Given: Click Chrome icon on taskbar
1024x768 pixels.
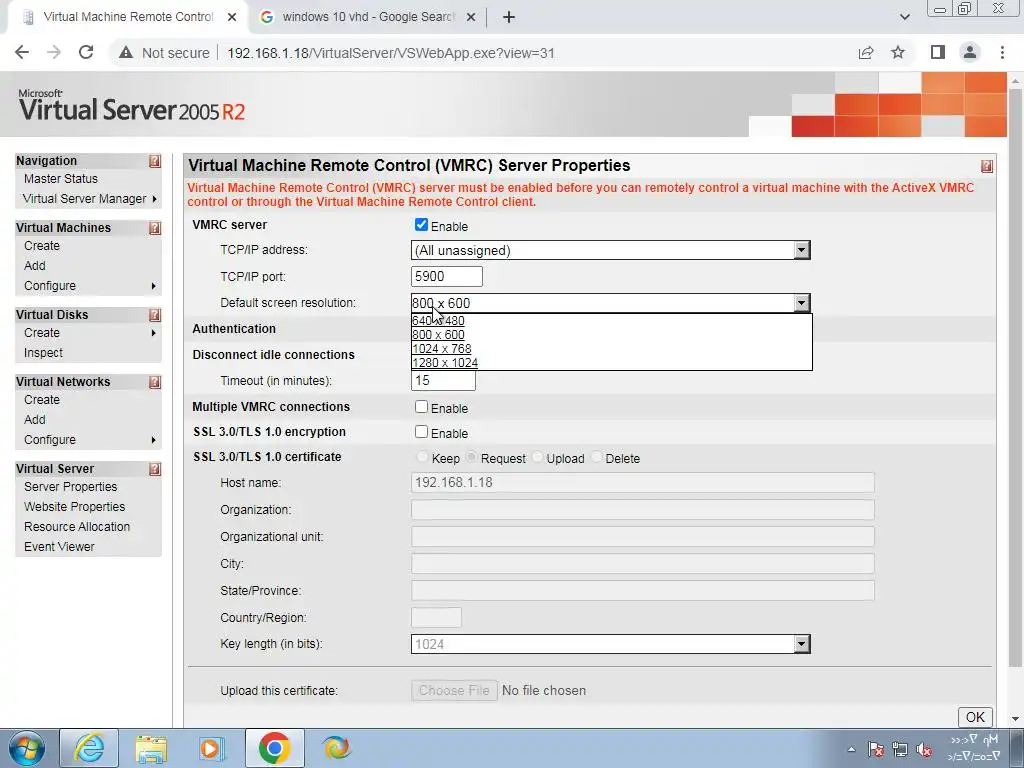Looking at the screenshot, I should pos(274,748).
